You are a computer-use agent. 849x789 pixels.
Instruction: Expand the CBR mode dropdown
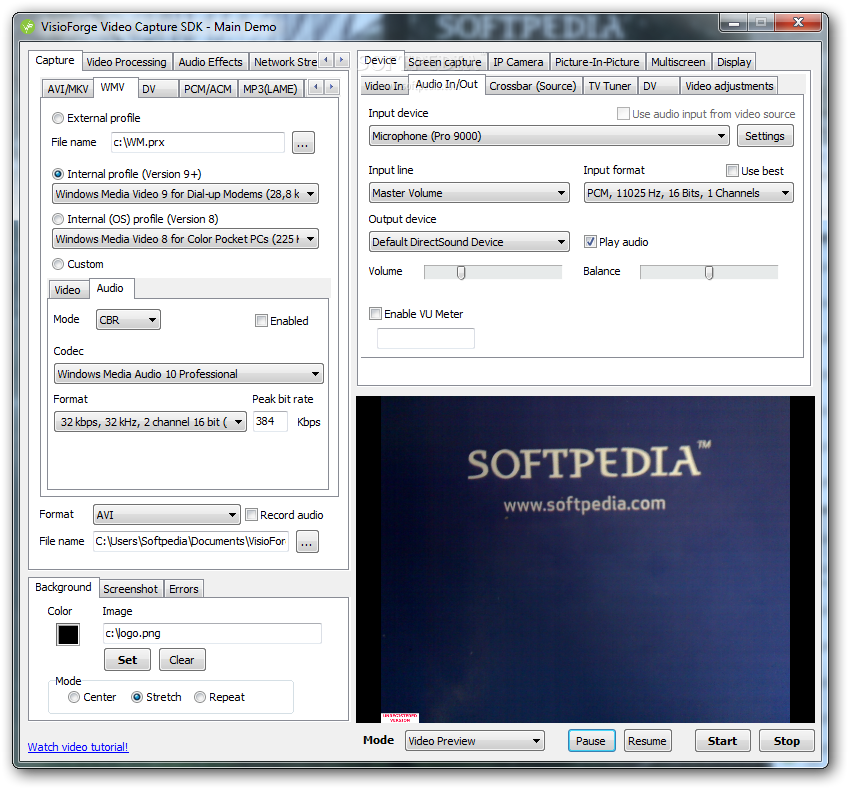[x=128, y=320]
